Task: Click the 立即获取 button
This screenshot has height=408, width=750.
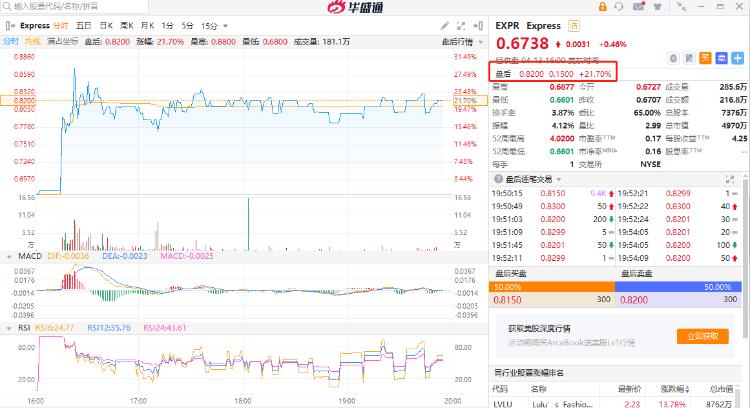Action: coord(703,336)
